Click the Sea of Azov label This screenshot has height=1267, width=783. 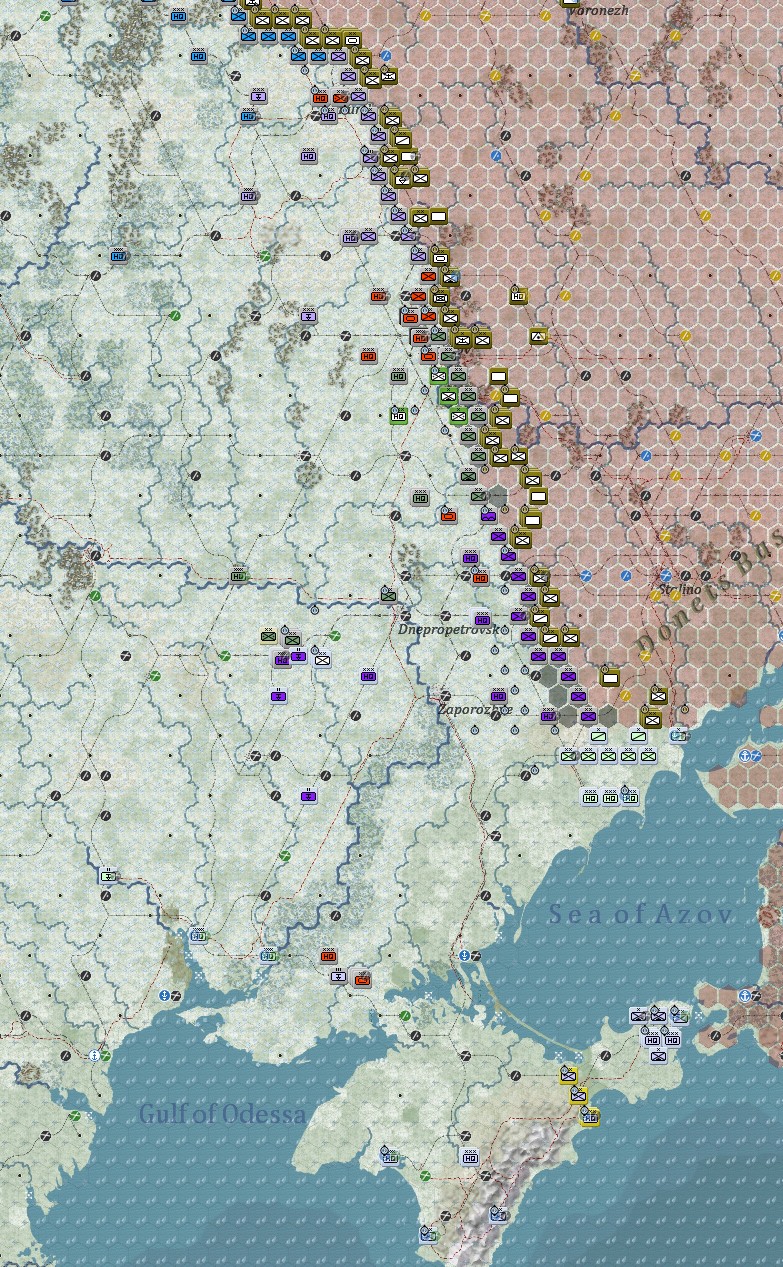(x=640, y=913)
